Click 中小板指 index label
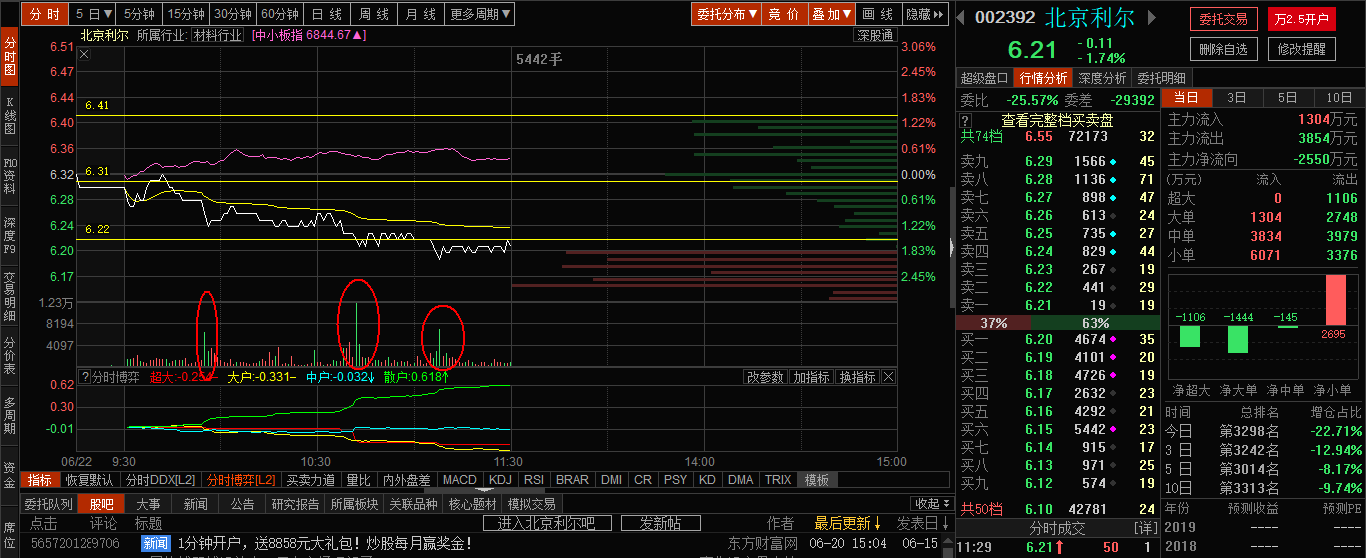The width and height of the screenshot is (1366, 558). tap(310, 35)
